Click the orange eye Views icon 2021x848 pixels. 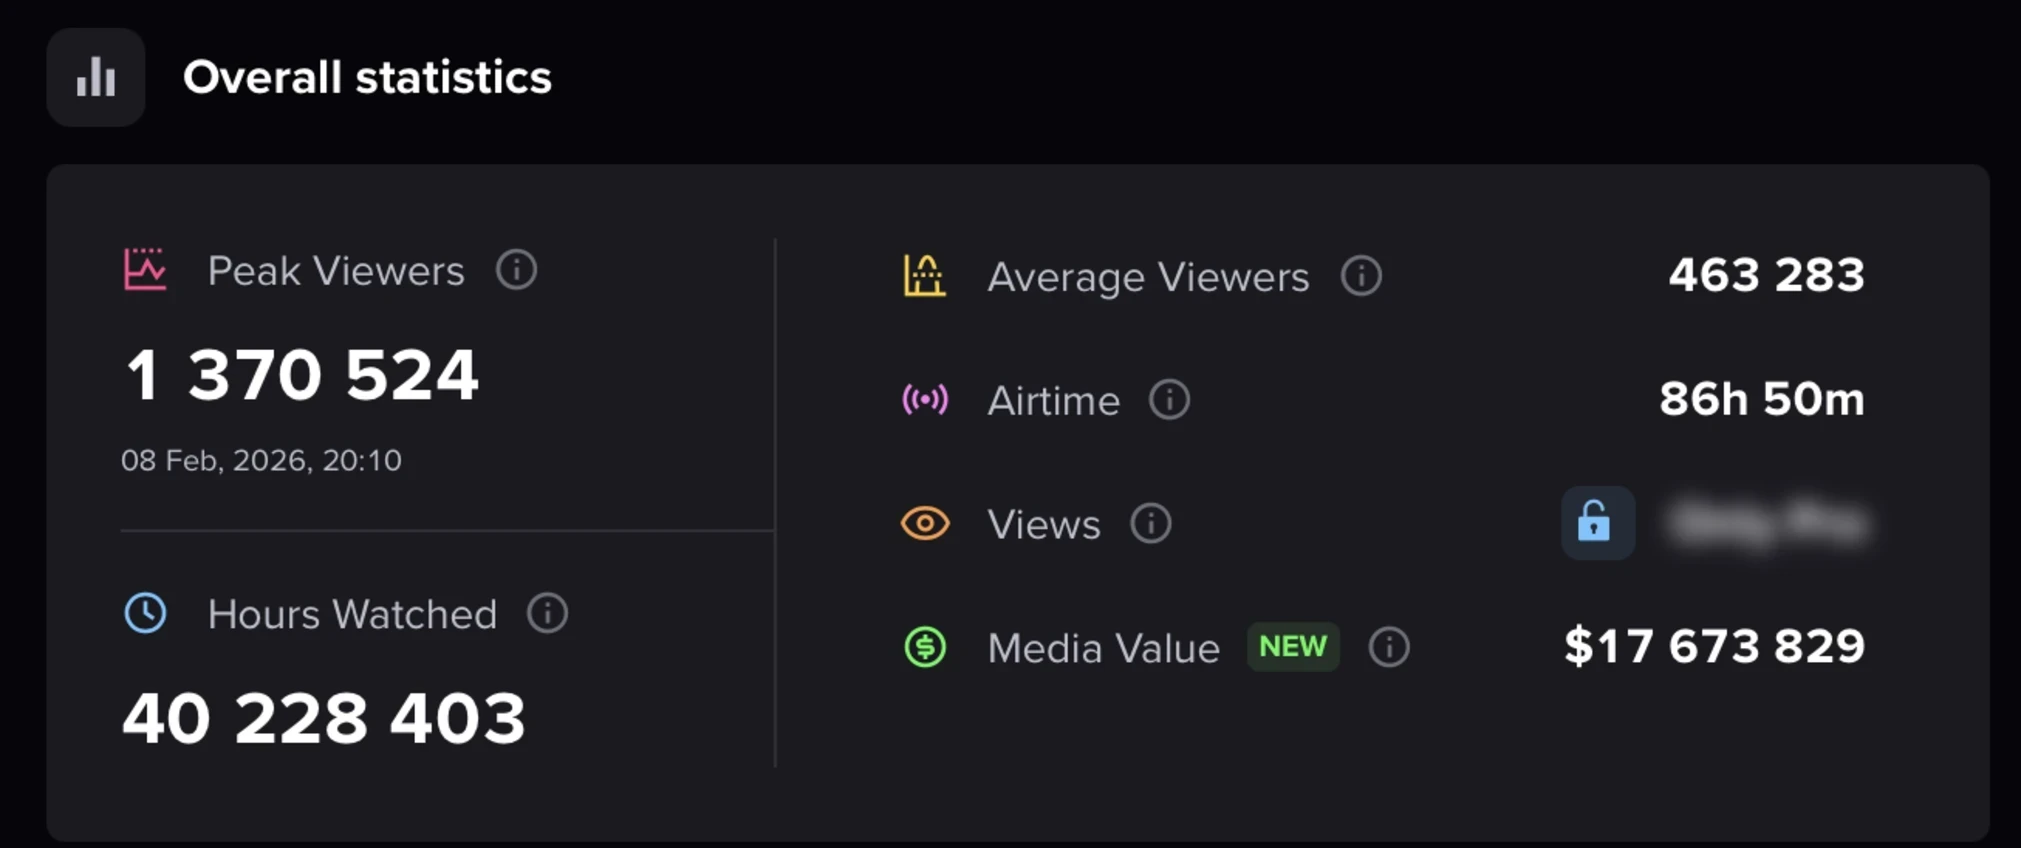tap(925, 524)
